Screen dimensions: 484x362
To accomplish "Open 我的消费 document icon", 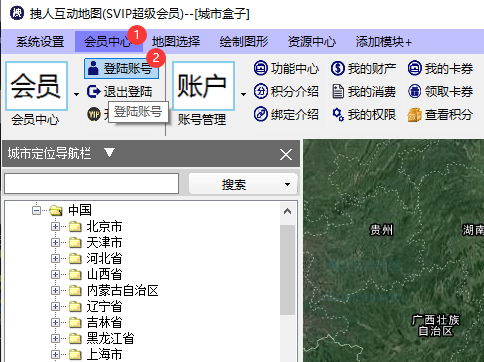I will pos(338,91).
